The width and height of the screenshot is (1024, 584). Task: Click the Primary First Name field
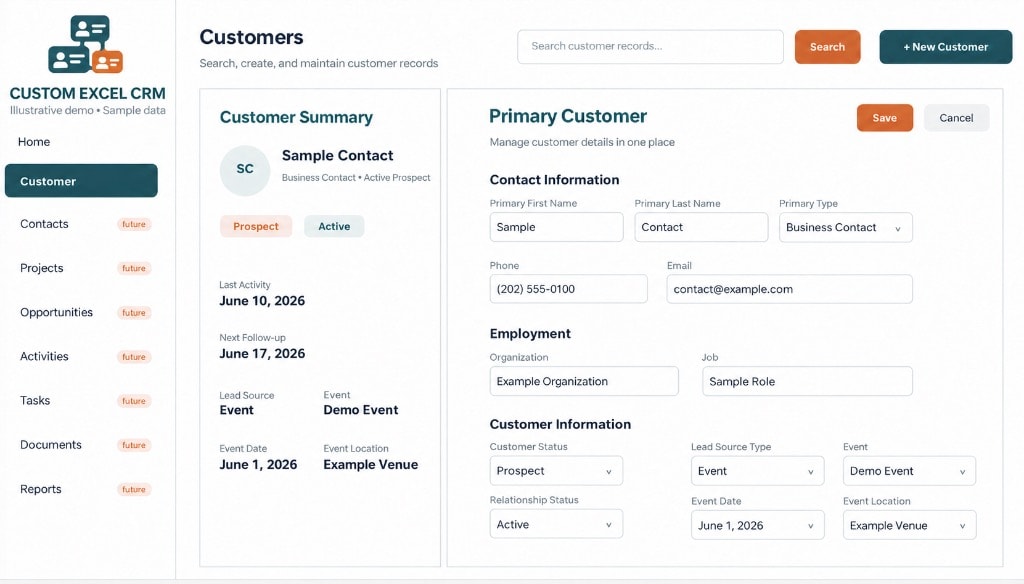click(x=556, y=227)
